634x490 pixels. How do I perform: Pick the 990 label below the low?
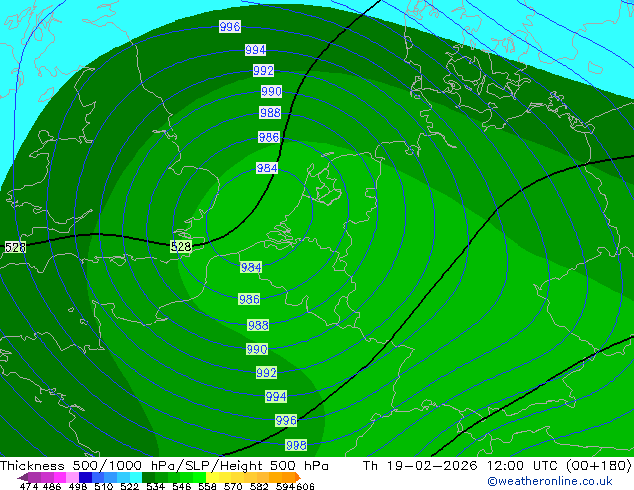click(x=257, y=349)
